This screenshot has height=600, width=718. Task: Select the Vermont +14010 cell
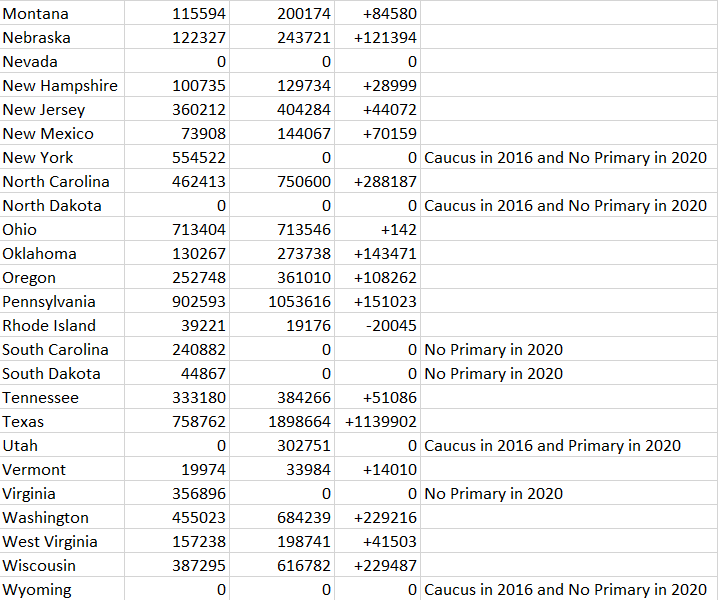[x=377, y=469]
